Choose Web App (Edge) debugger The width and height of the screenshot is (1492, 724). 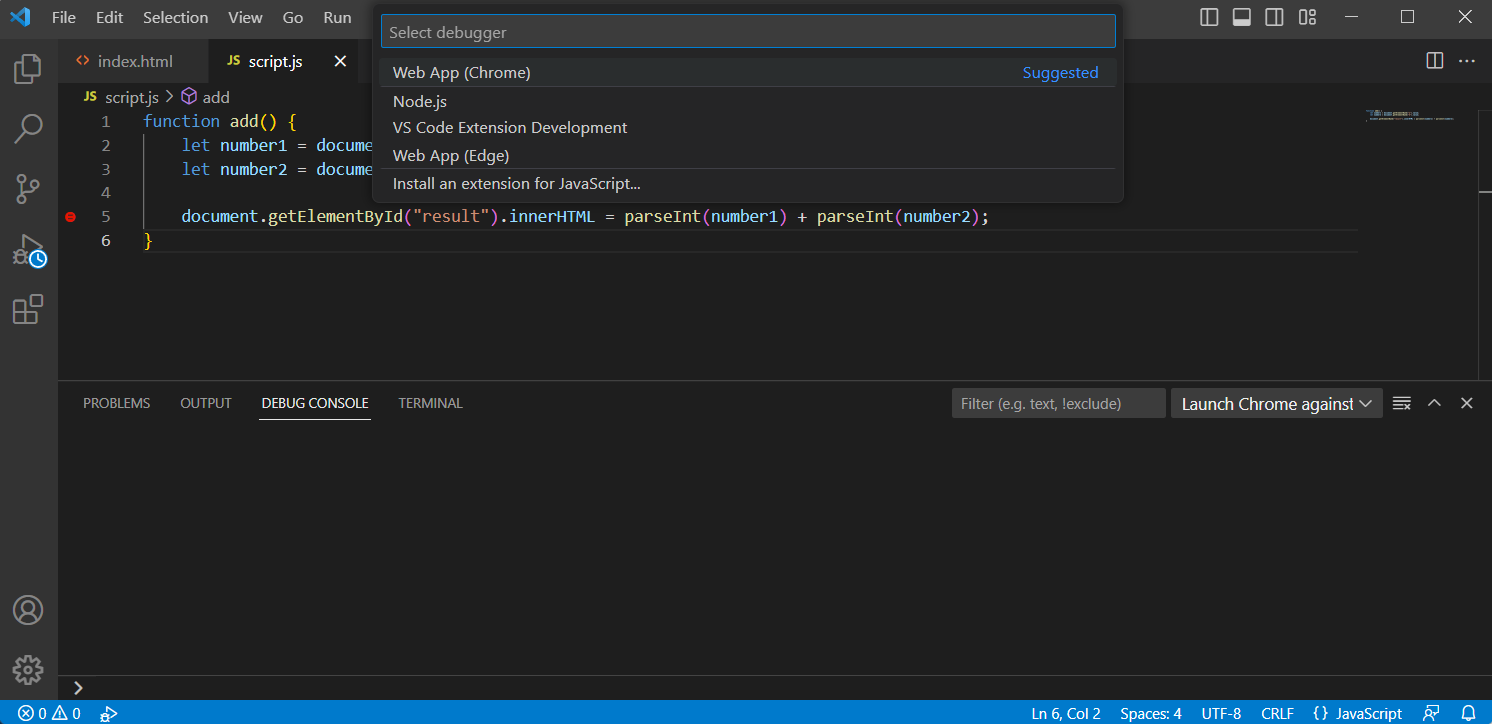pyautogui.click(x=748, y=155)
